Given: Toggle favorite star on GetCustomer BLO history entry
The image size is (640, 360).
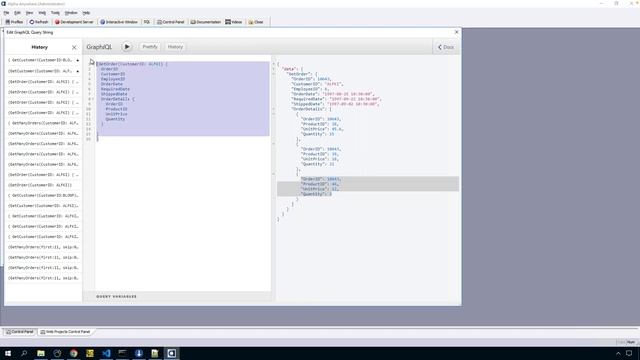Looking at the screenshot, I should tap(78, 60).
